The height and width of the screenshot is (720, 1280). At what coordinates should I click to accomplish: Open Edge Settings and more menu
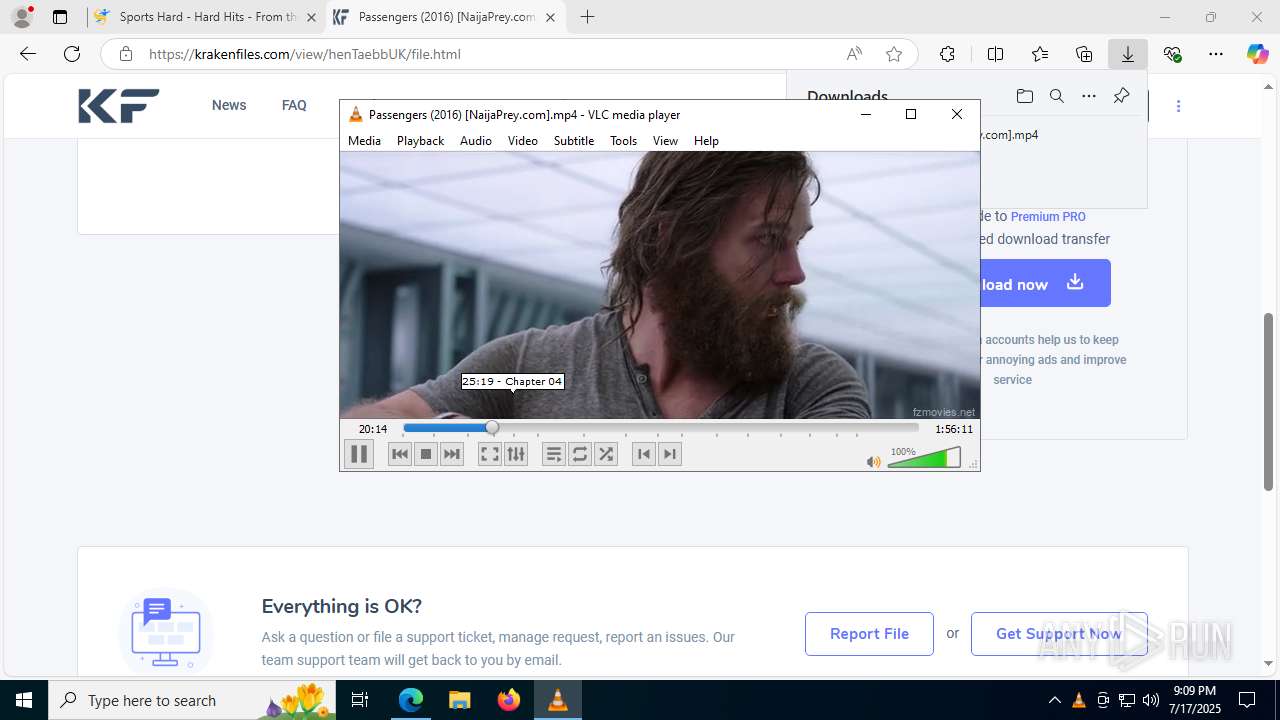coord(1216,54)
